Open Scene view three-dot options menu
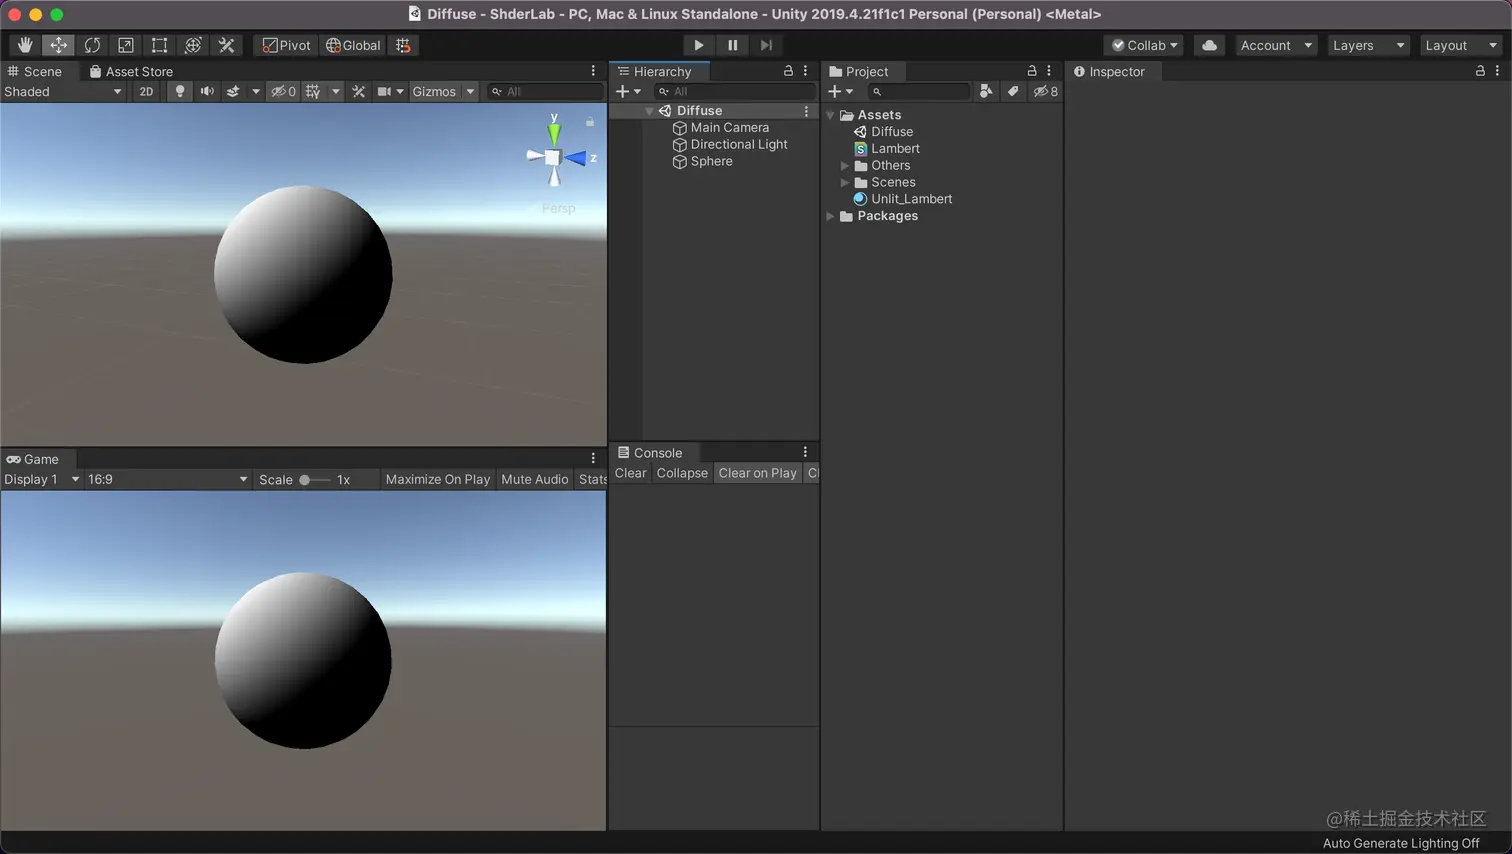1512x854 pixels. coord(593,71)
